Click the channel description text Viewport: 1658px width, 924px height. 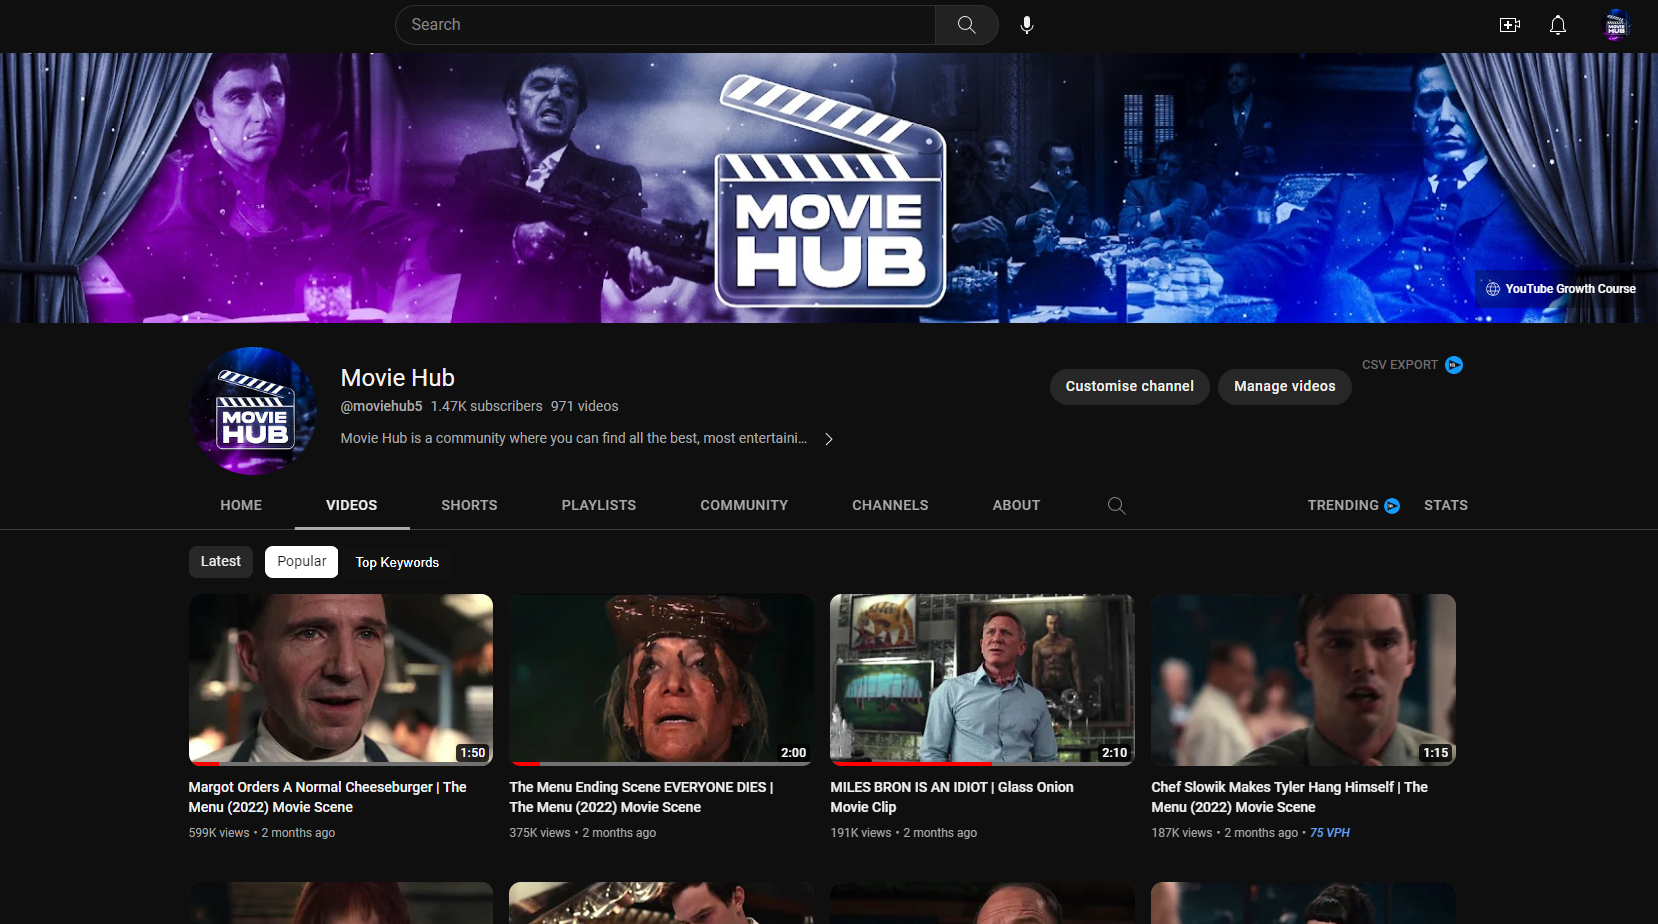pyautogui.click(x=573, y=438)
